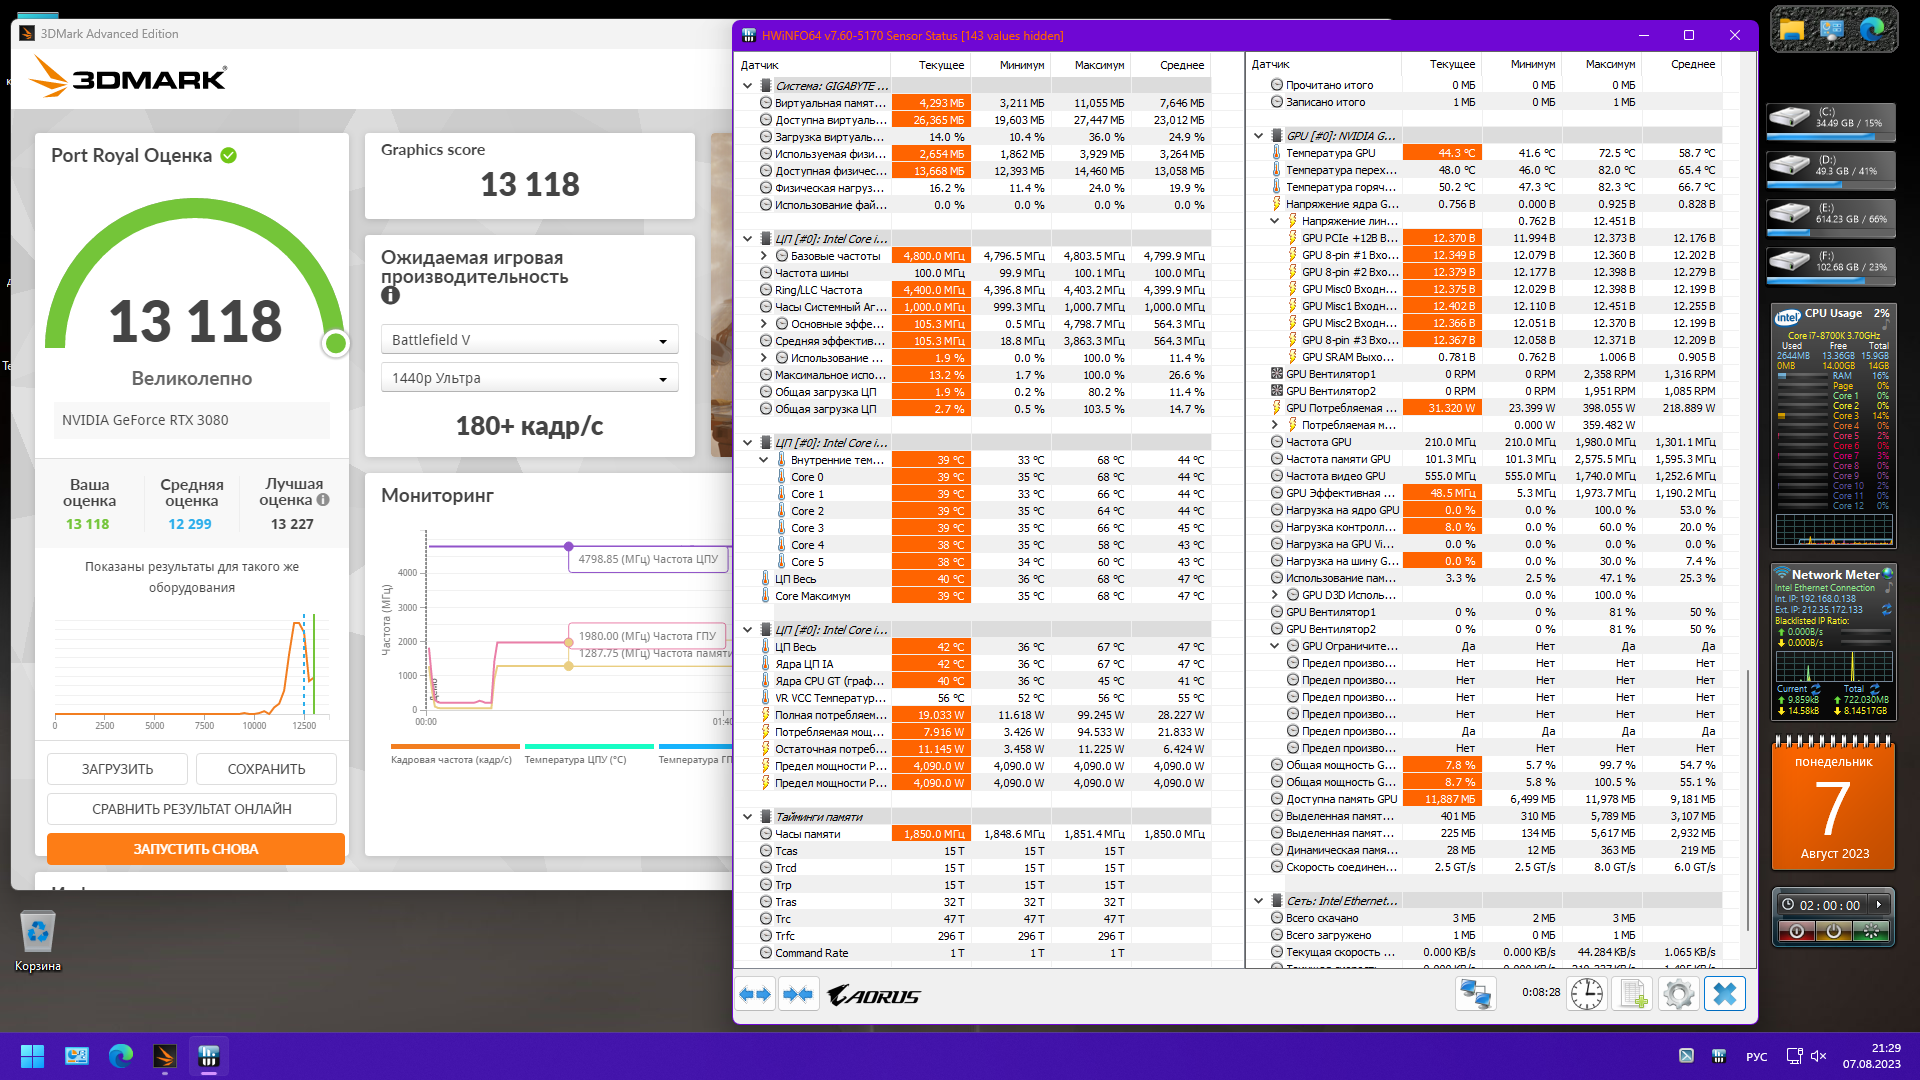Click СРАВНИТЬ РЕЗУЛЬТАТ ОНЛАЙН button

(x=192, y=809)
